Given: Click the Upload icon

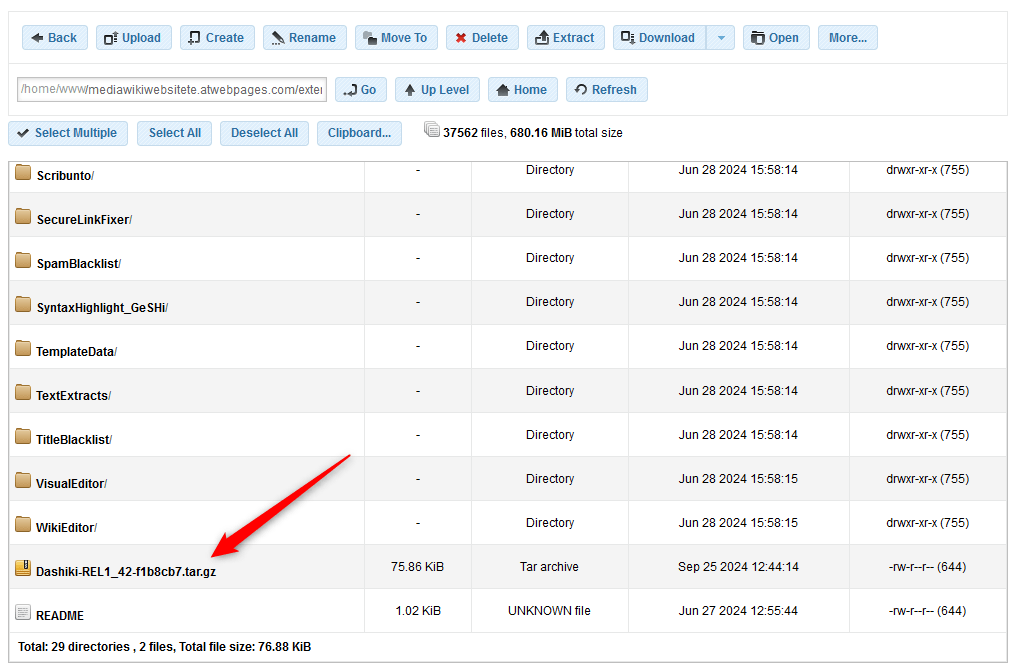Looking at the screenshot, I should (109, 37).
